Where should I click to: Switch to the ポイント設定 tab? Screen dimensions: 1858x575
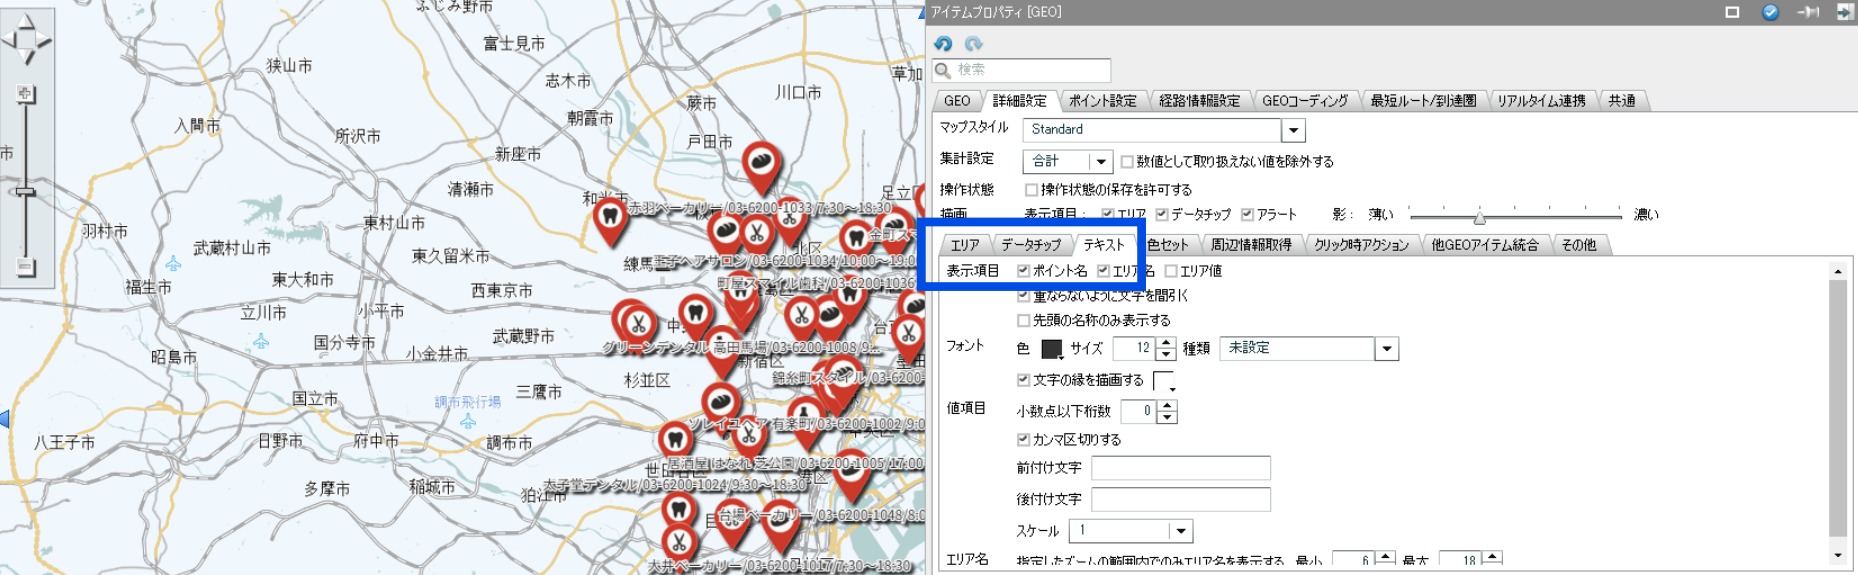1102,101
